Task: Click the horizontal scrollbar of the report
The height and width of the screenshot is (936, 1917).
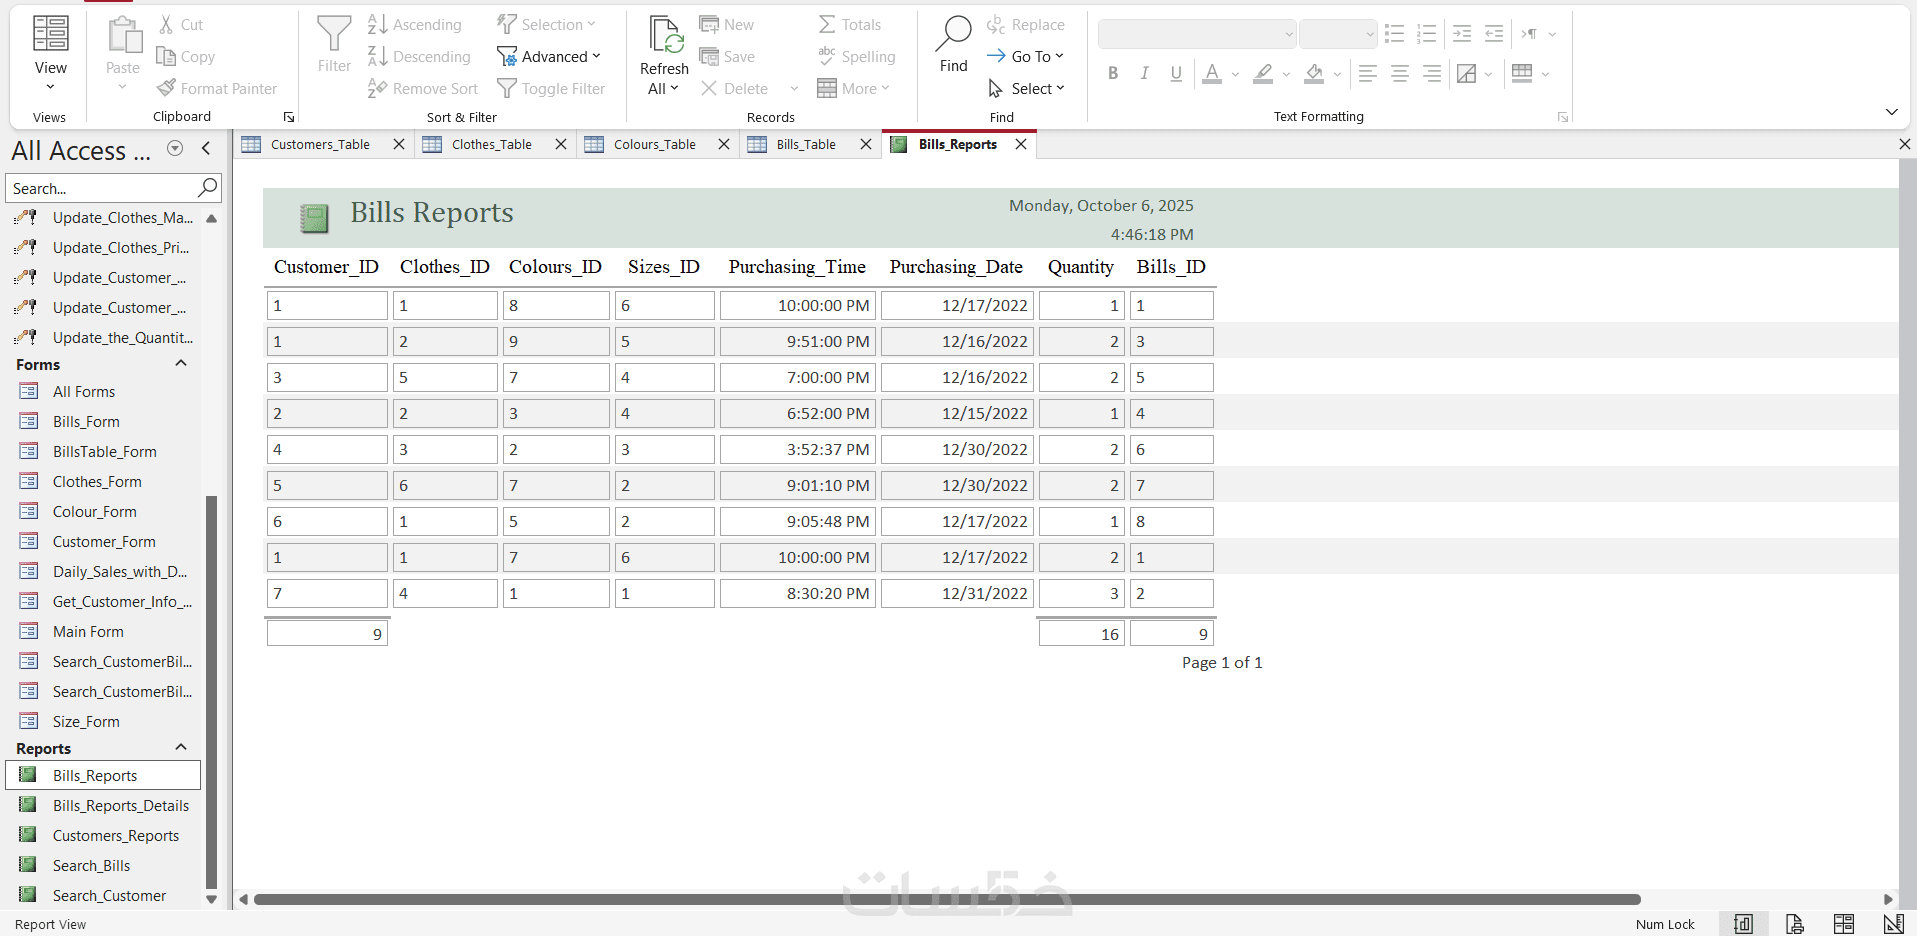Action: pyautogui.click(x=947, y=899)
